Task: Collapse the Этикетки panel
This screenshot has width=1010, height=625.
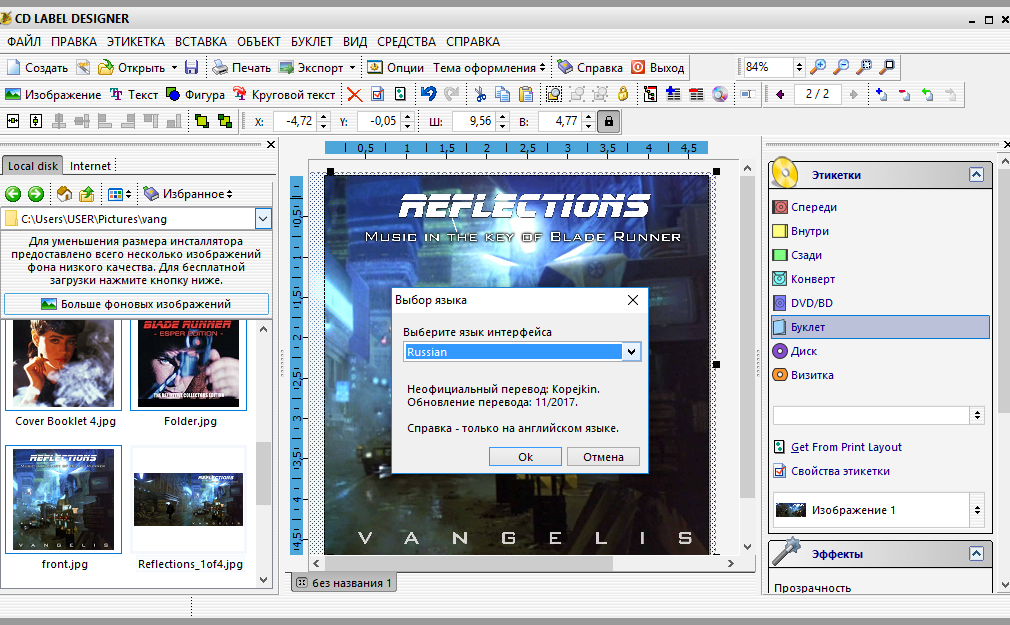Action: 977,175
